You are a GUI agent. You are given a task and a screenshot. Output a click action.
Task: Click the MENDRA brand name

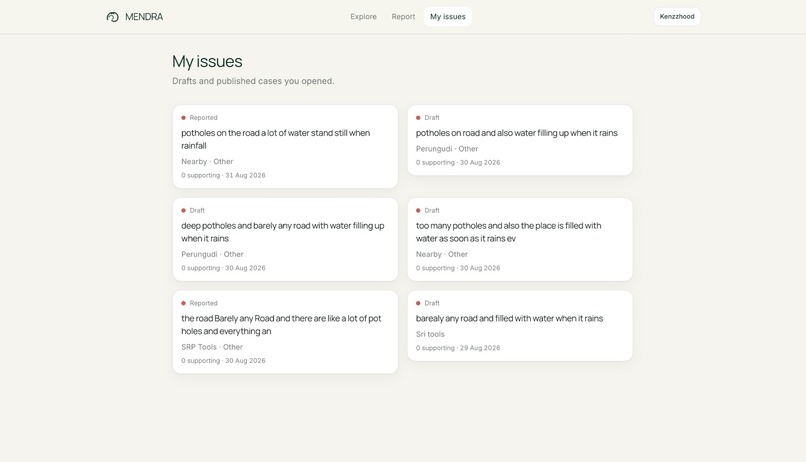tap(144, 17)
